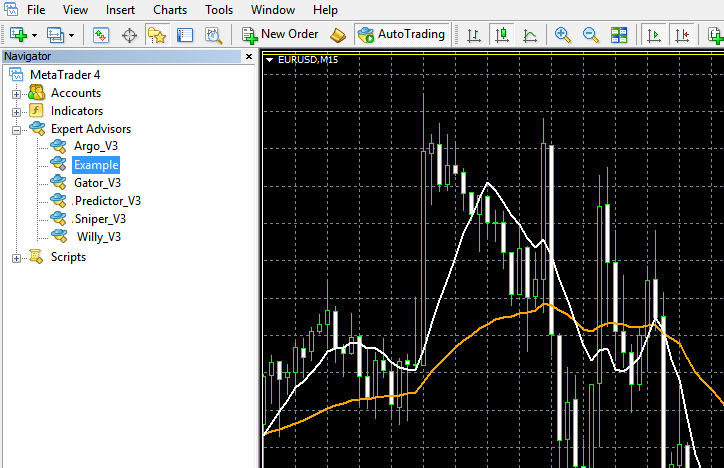Expand the Indicators tree node
The image size is (724, 468).
pos(16,112)
